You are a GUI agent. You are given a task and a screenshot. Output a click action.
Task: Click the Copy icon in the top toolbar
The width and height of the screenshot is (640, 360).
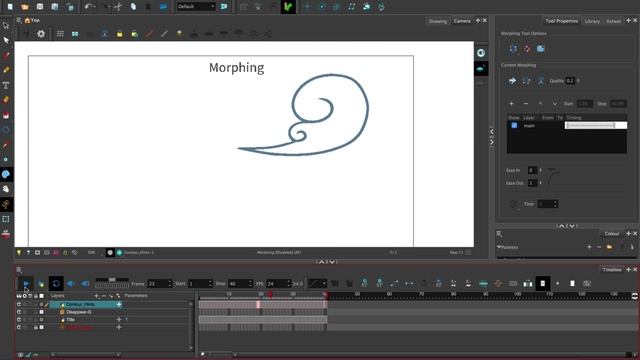tap(133, 7)
